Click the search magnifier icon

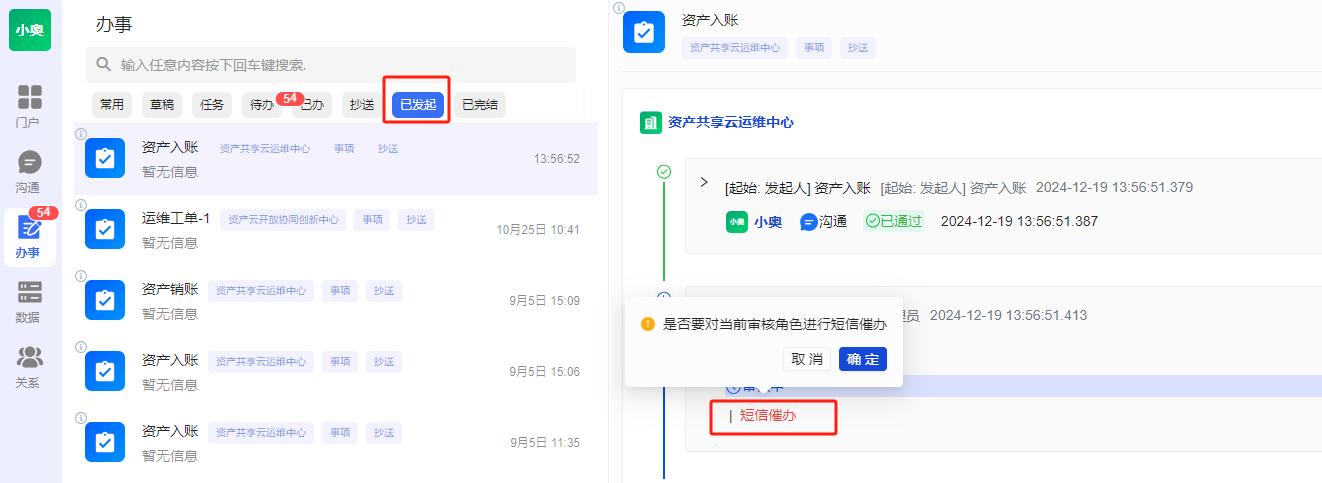point(103,65)
